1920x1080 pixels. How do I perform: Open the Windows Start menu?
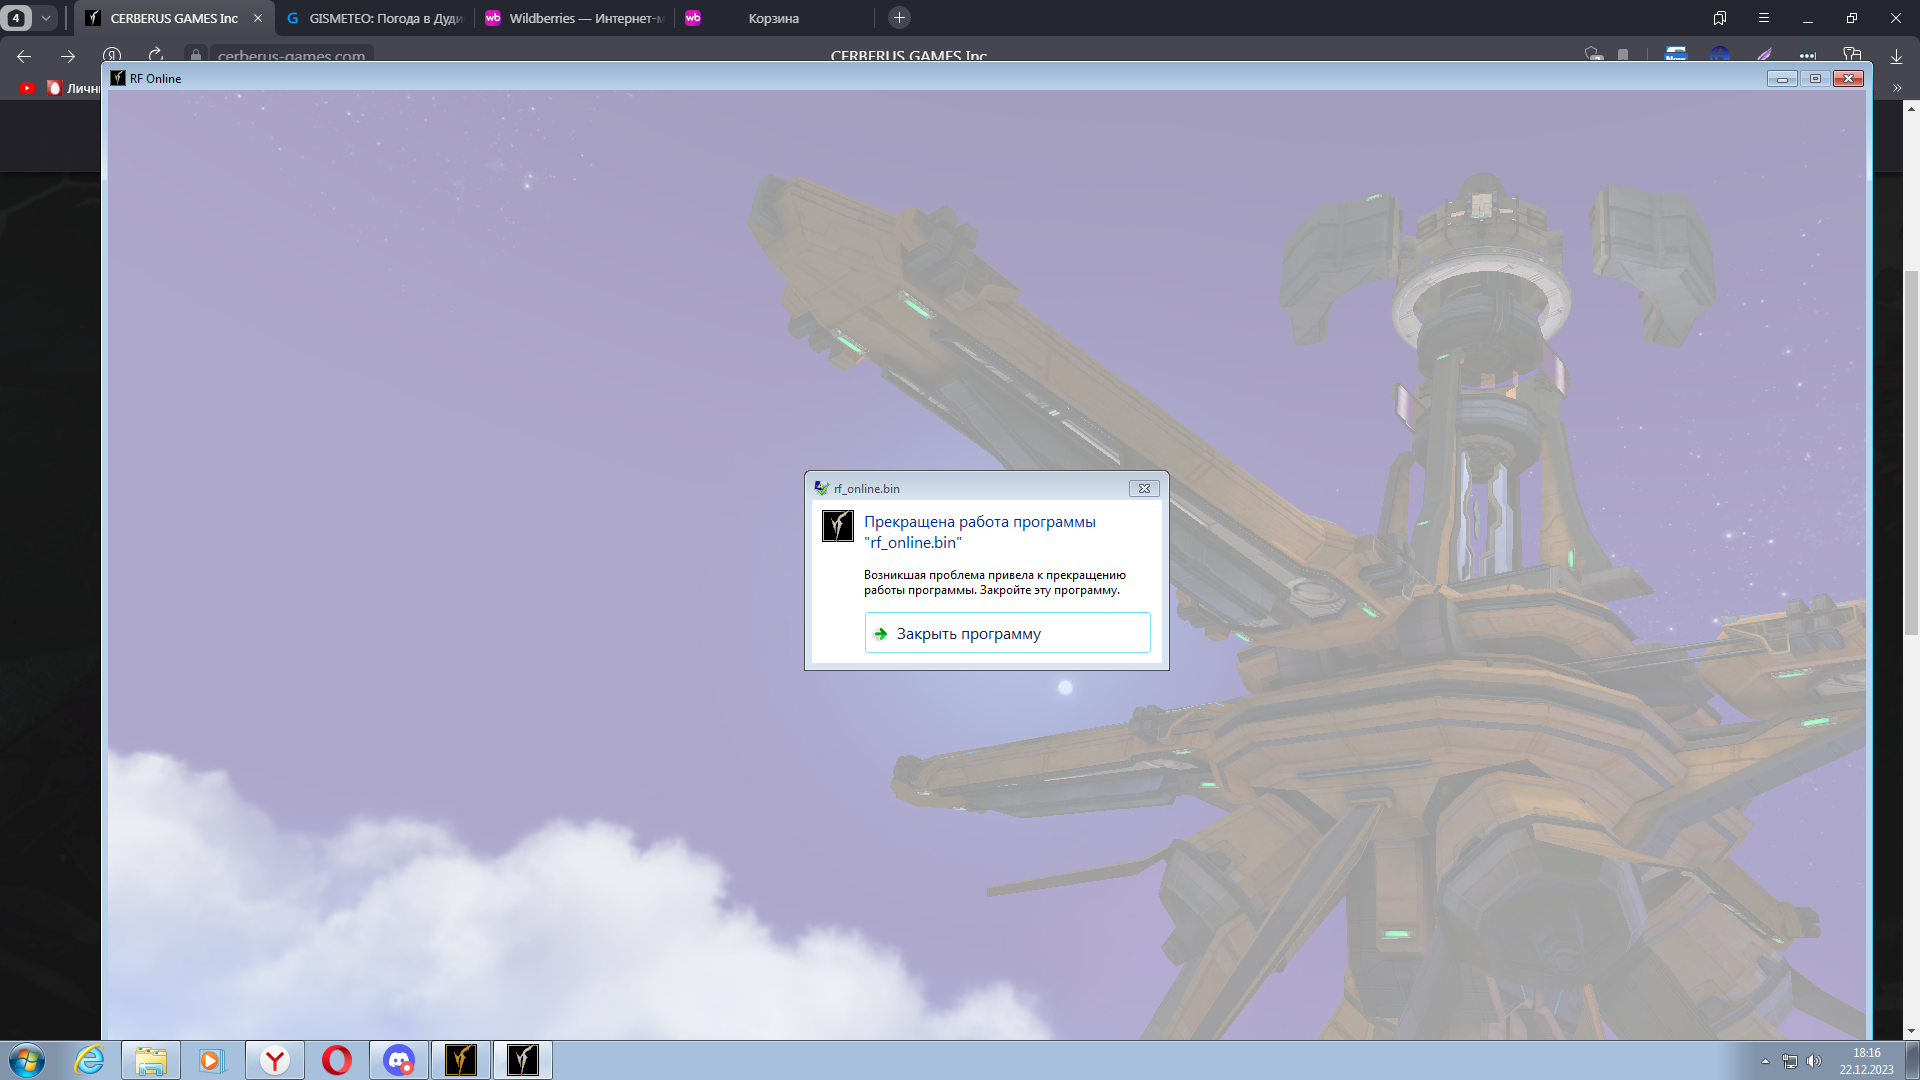pyautogui.click(x=27, y=1060)
